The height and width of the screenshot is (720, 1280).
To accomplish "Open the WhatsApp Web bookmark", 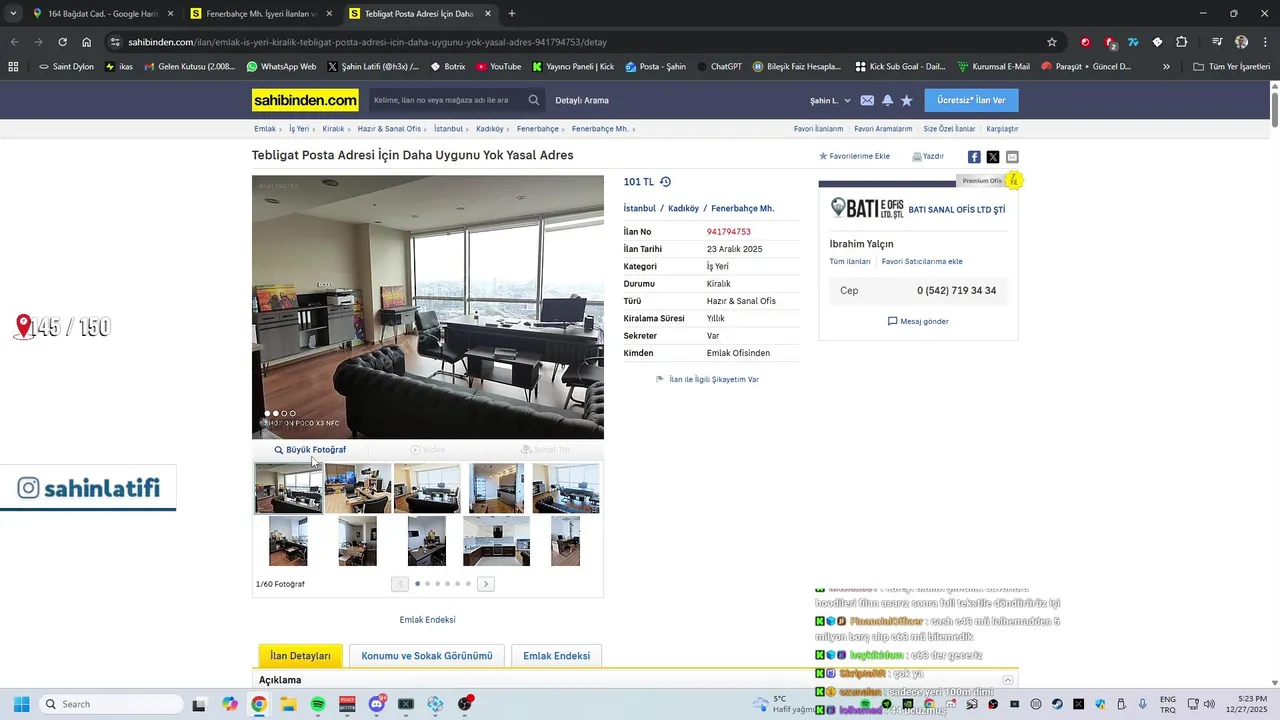I will tap(281, 67).
